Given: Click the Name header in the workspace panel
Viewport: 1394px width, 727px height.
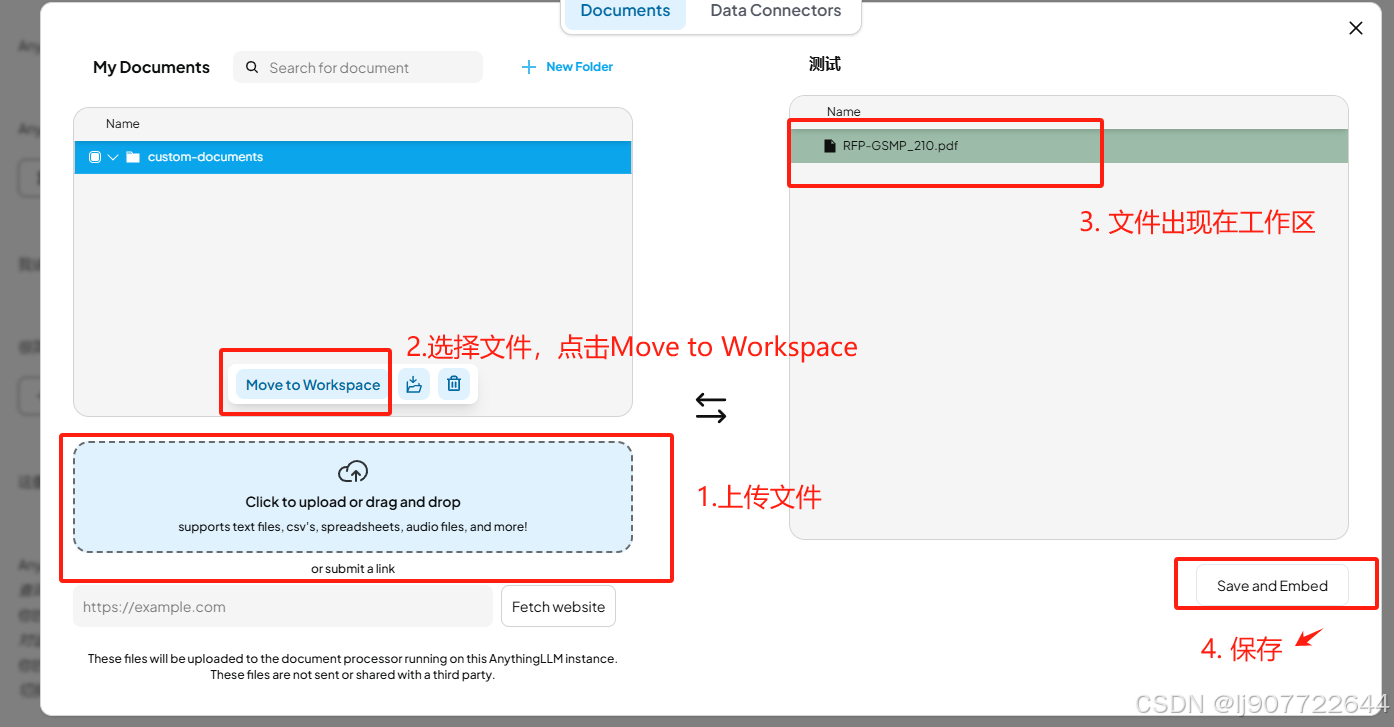Looking at the screenshot, I should 844,112.
